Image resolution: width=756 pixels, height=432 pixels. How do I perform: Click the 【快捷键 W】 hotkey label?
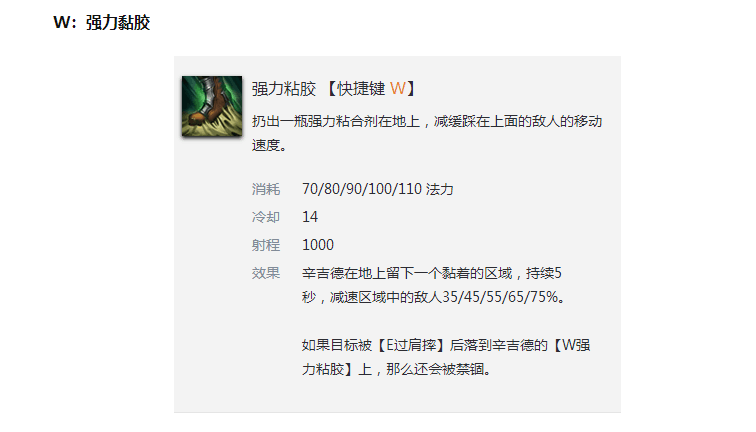click(x=371, y=89)
